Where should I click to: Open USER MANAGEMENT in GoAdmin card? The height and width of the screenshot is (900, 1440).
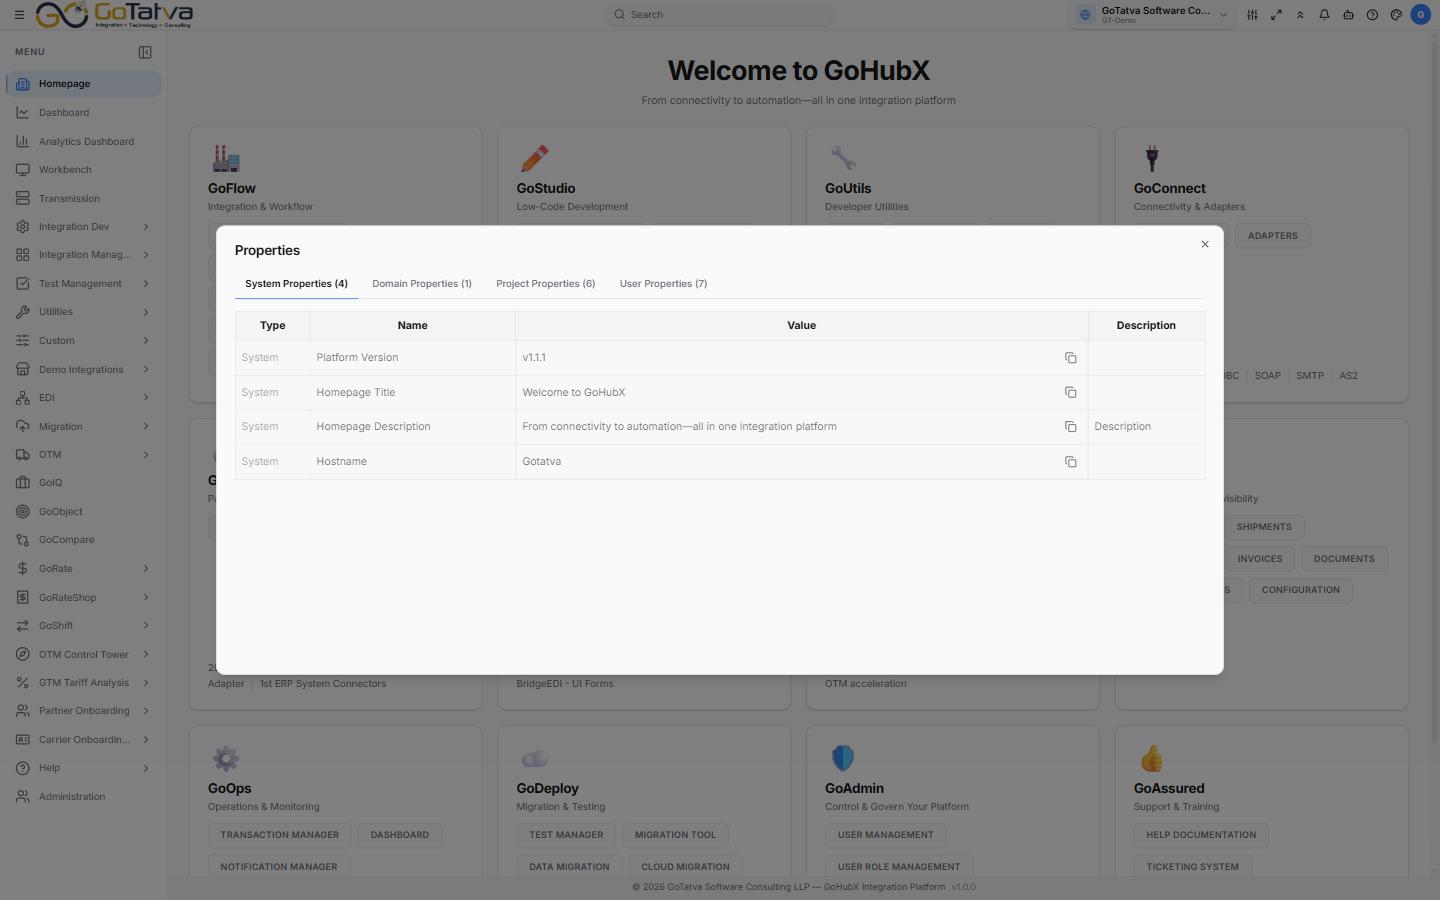click(886, 835)
